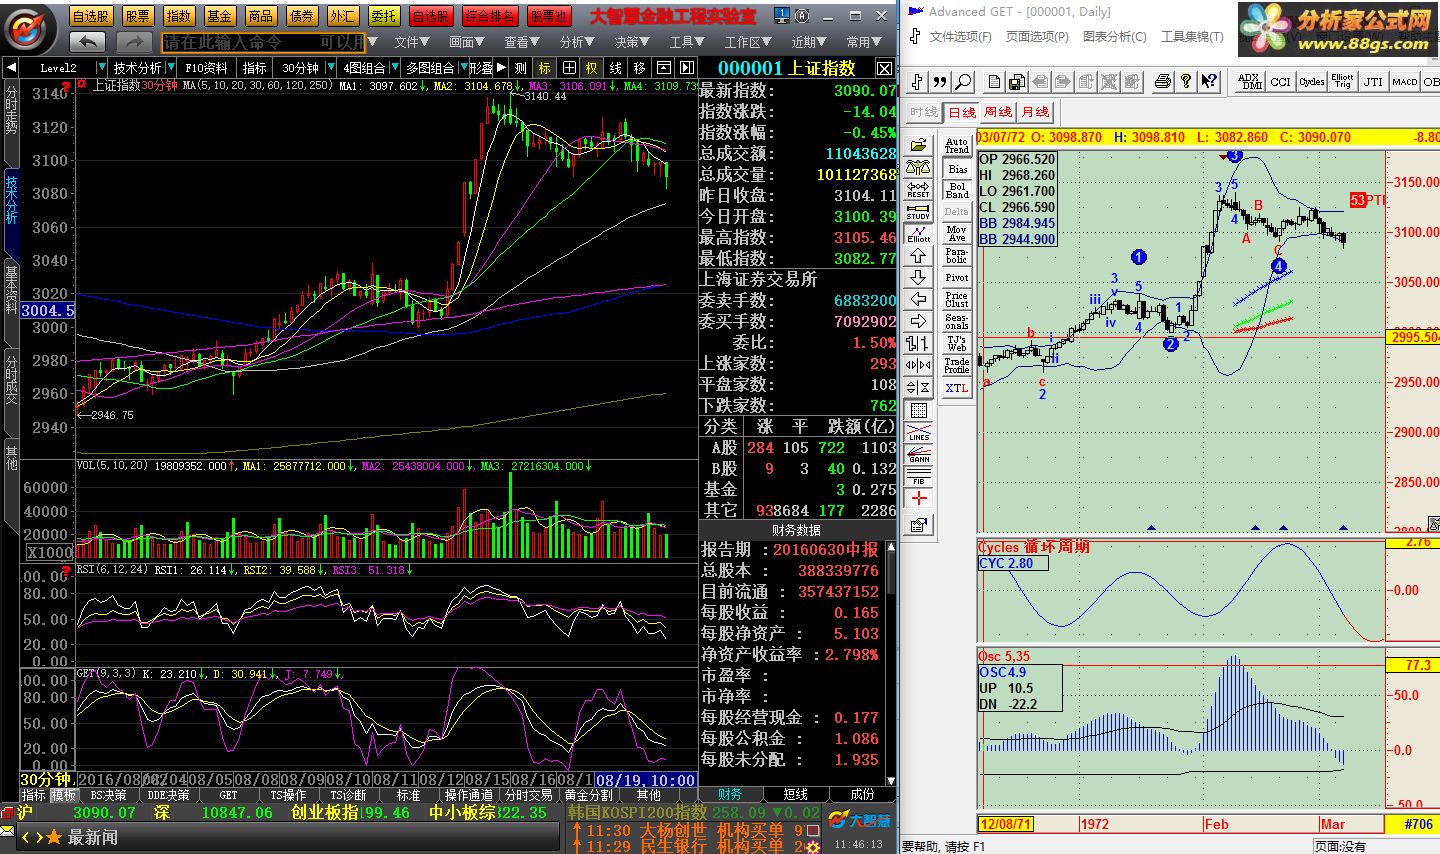Screen dimensions: 1440x854
Task: Click the new page document icon
Action: [994, 82]
